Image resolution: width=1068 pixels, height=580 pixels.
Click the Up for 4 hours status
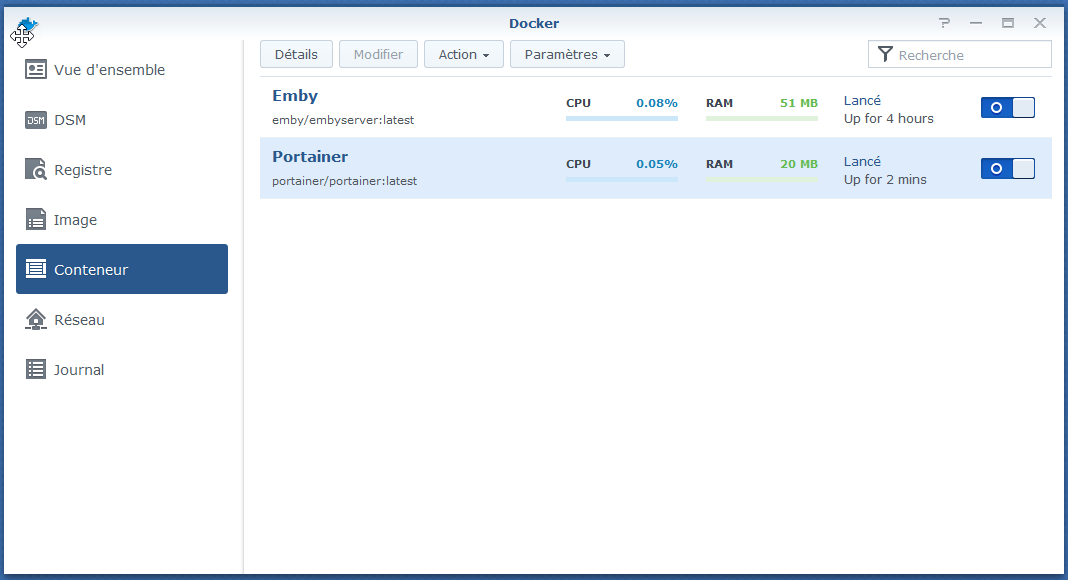889,118
